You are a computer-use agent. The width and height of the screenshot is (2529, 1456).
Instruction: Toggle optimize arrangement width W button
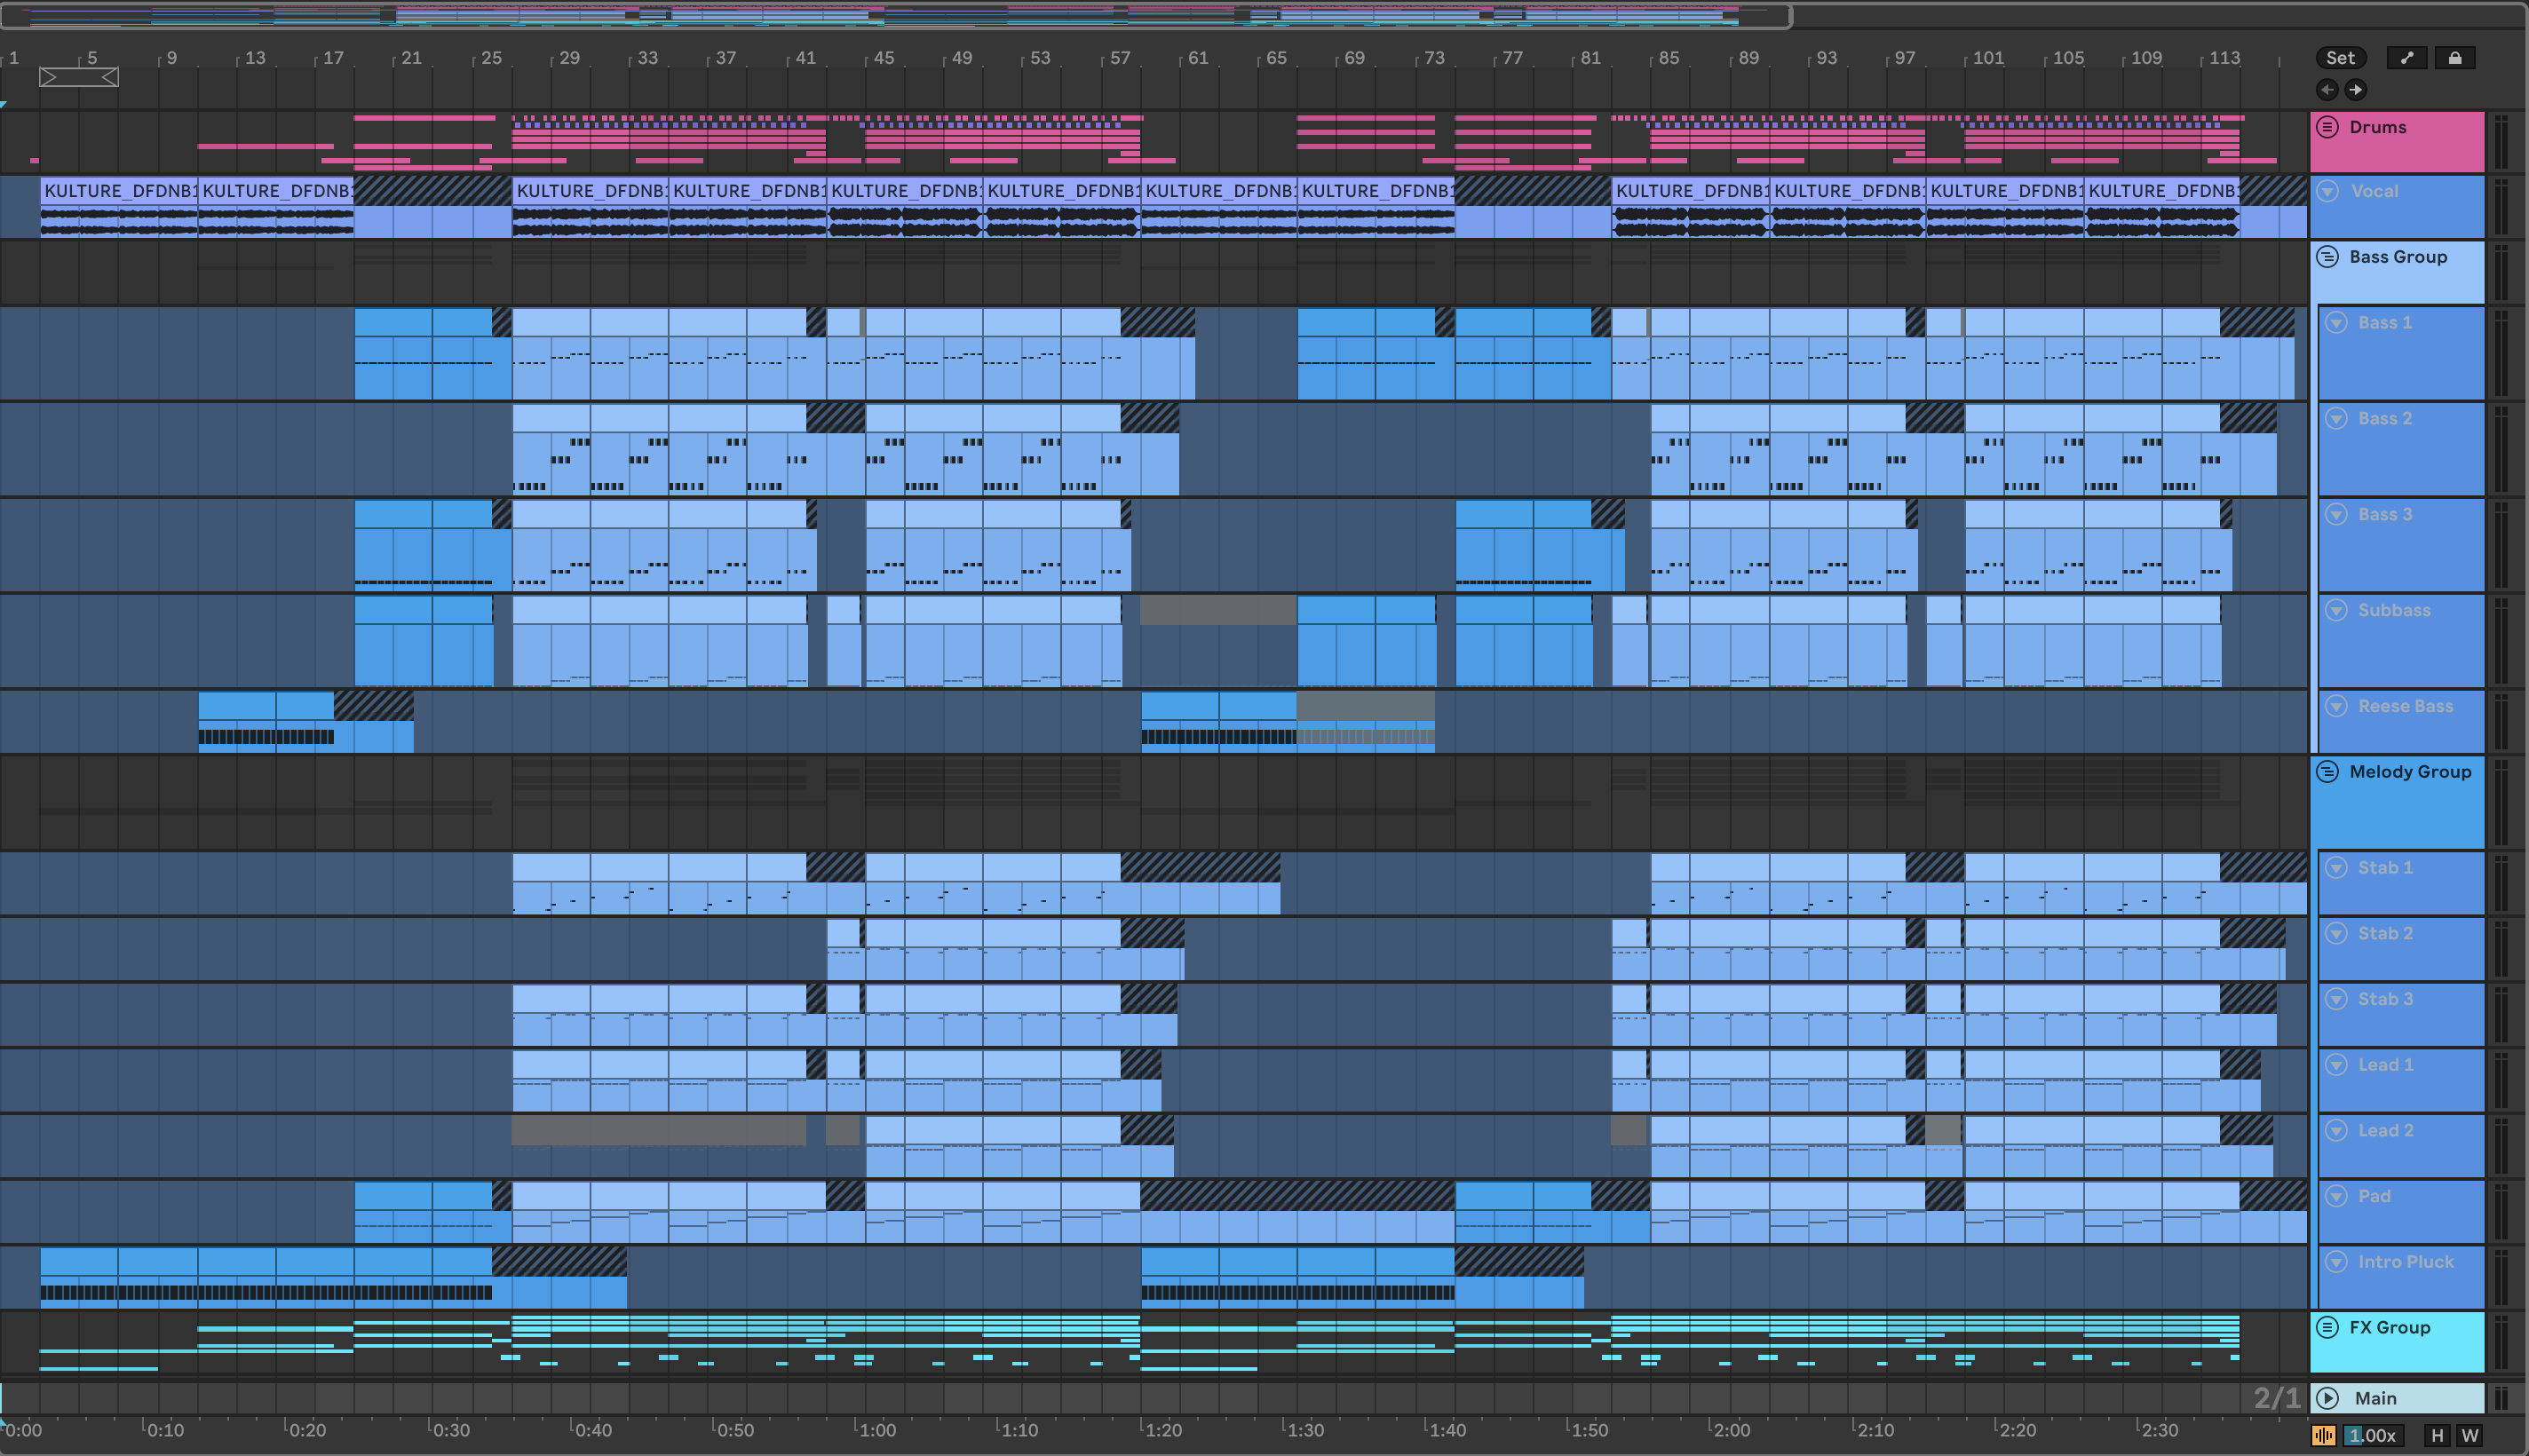tap(2470, 1435)
